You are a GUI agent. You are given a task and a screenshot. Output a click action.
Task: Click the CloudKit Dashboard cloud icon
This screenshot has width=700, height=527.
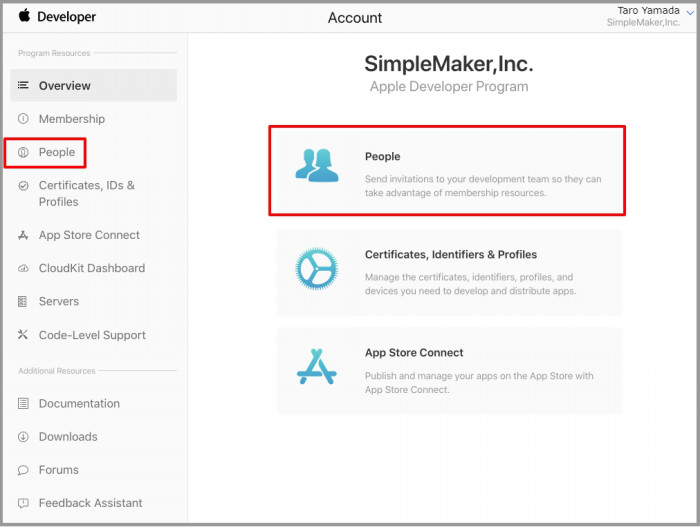click(x=23, y=268)
